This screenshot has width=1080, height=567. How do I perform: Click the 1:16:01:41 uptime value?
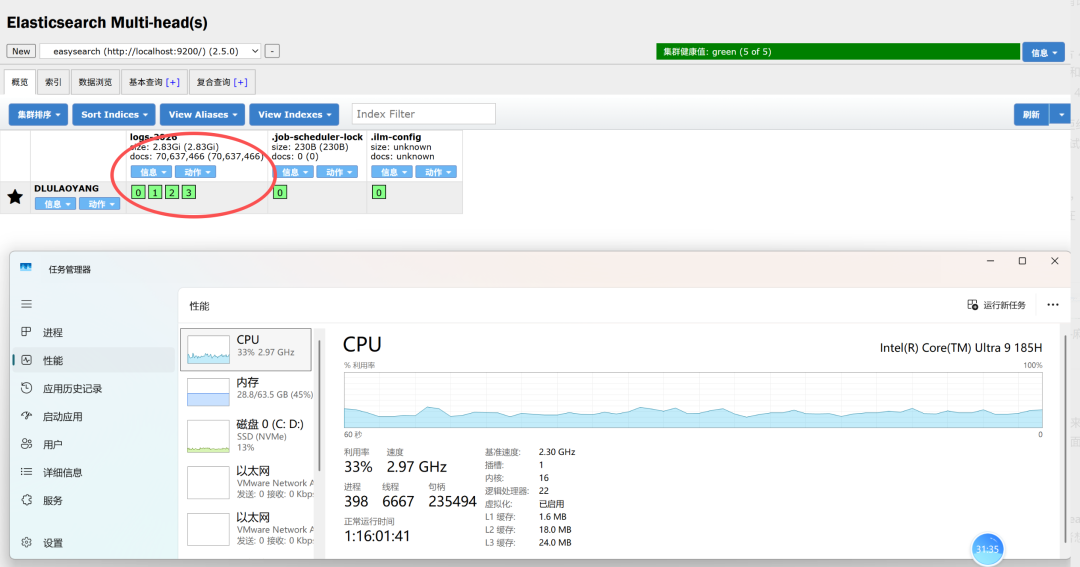pyautogui.click(x=377, y=536)
